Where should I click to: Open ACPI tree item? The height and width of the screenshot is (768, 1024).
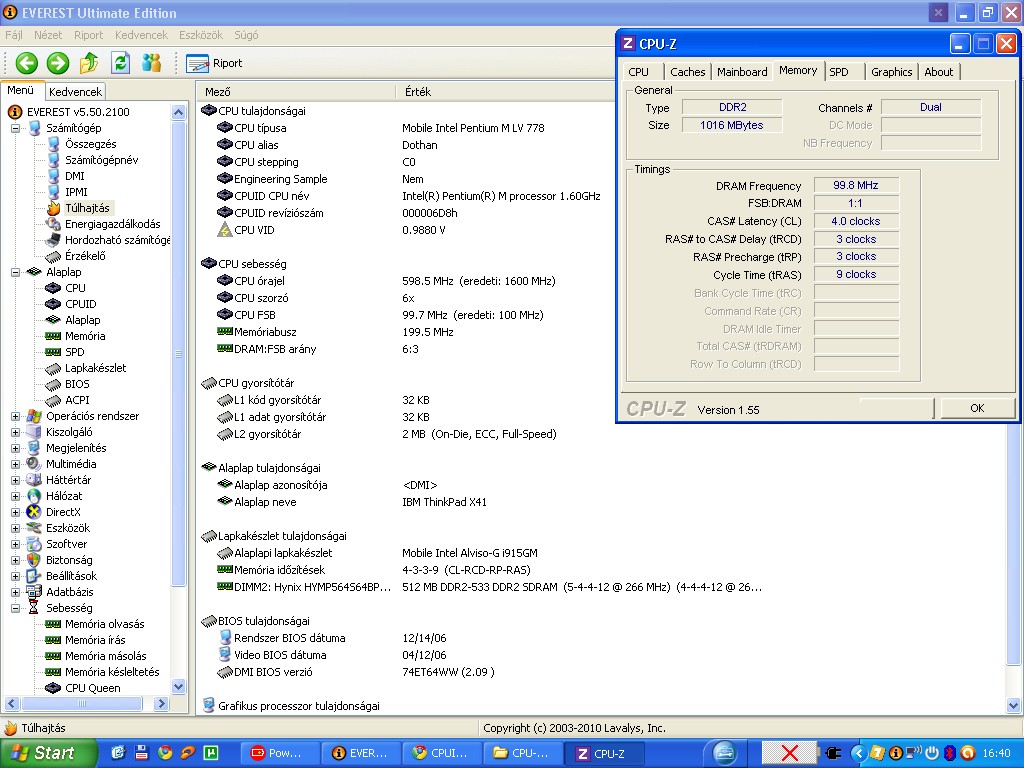coord(77,400)
